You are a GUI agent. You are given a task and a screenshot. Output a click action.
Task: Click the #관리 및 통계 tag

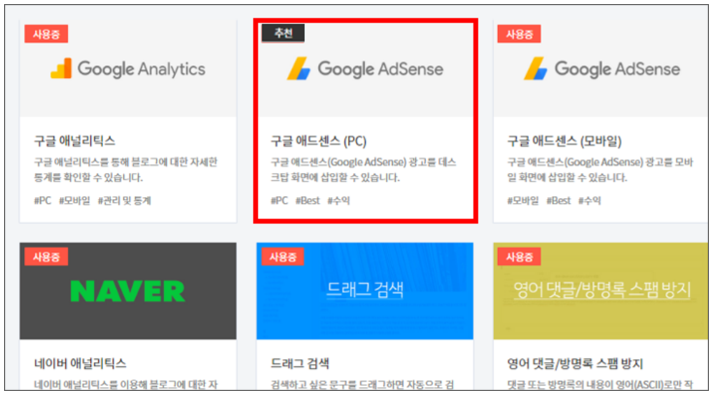point(124,201)
